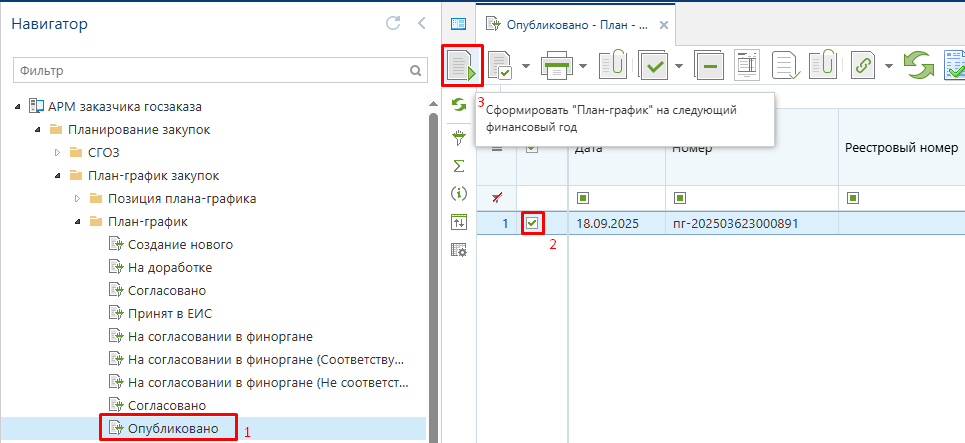
Task: Click the filter condition box under Дата
Action: point(582,199)
